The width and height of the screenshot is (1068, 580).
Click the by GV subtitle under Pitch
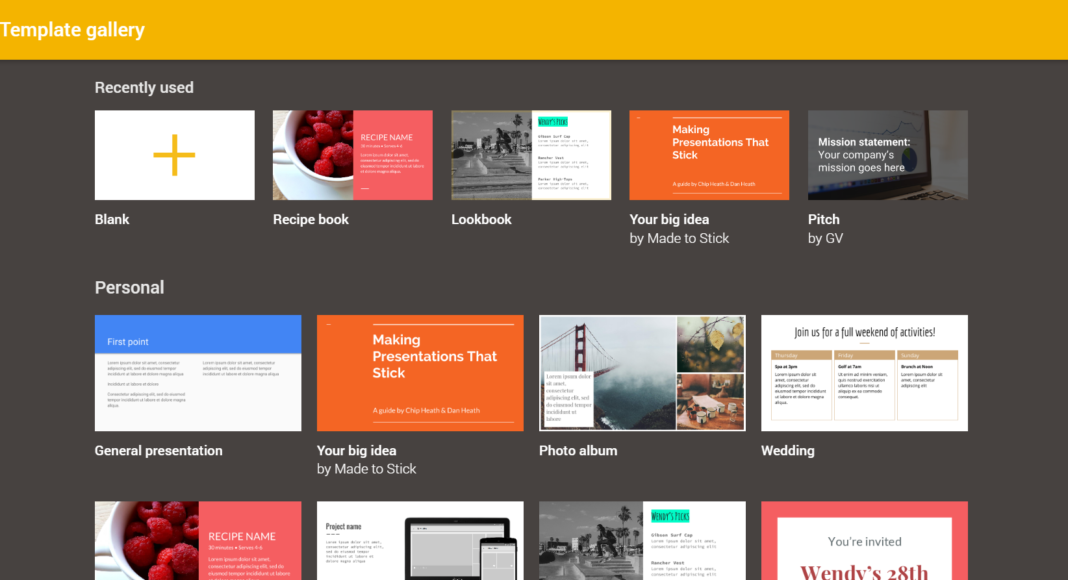pos(828,238)
